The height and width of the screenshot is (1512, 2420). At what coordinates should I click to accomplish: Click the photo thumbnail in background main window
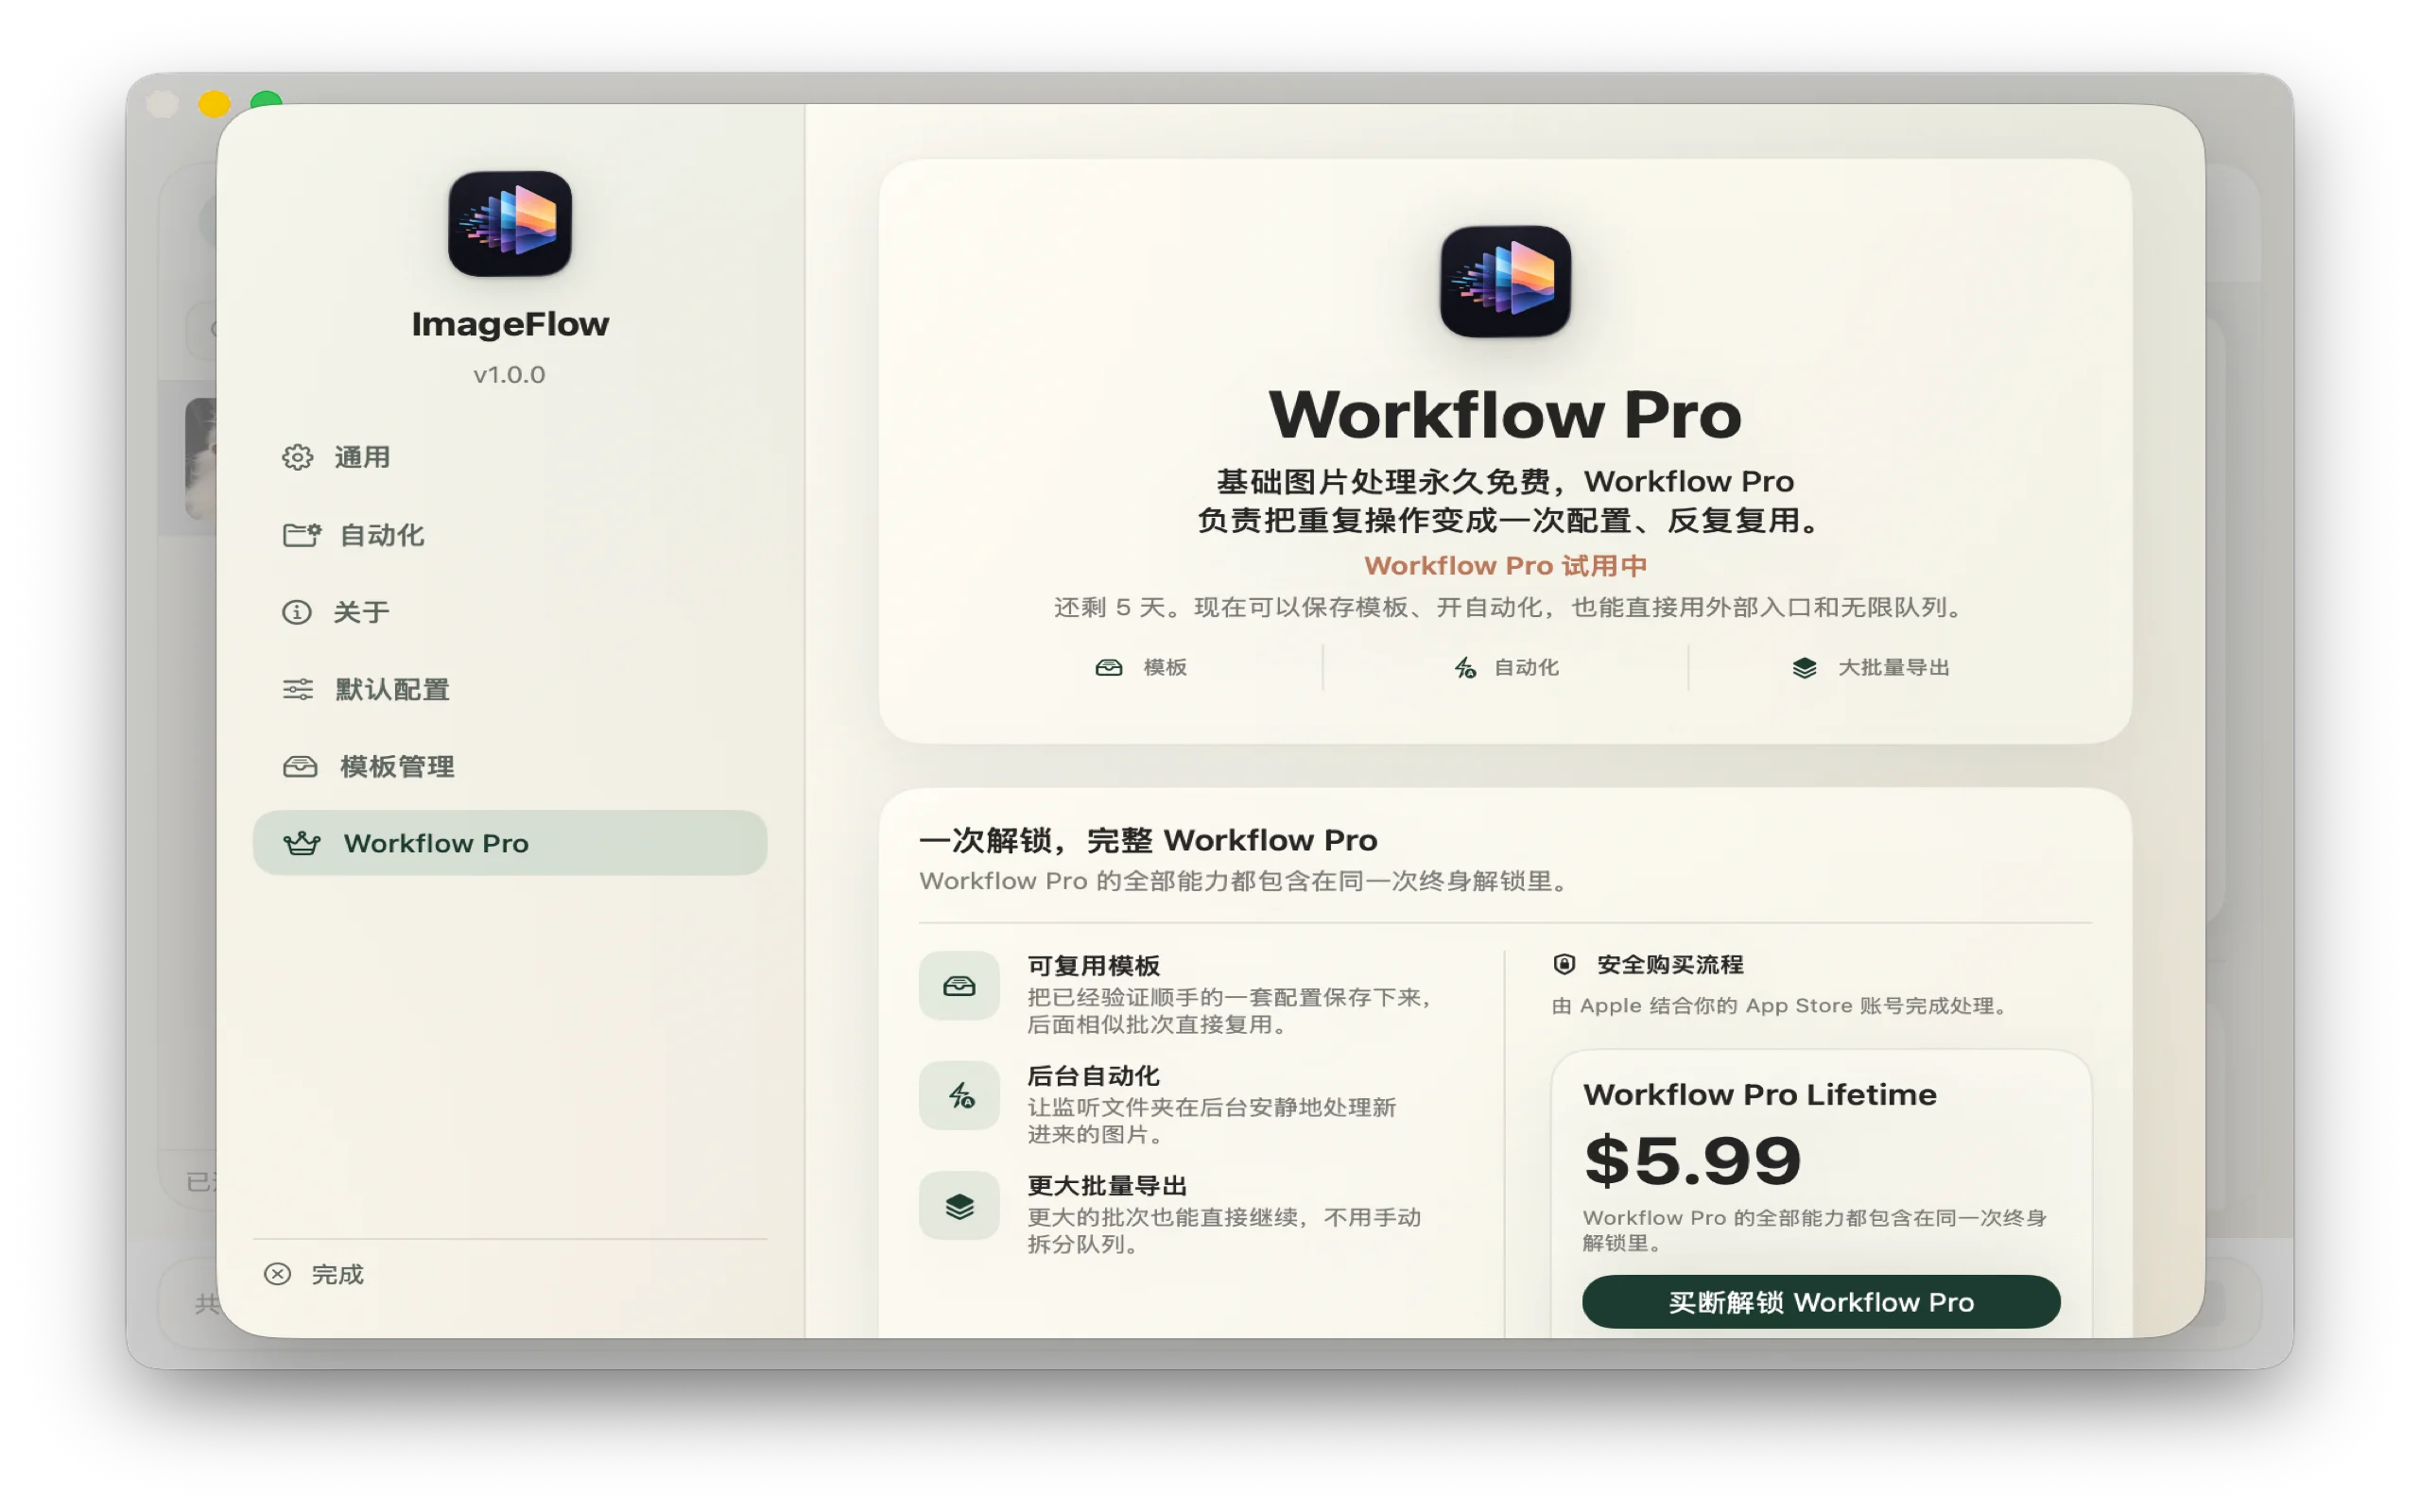[x=200, y=458]
